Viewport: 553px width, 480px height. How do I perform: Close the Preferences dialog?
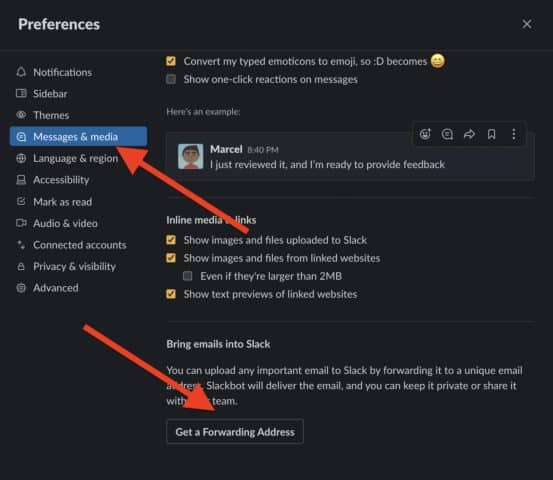pyautogui.click(x=527, y=24)
